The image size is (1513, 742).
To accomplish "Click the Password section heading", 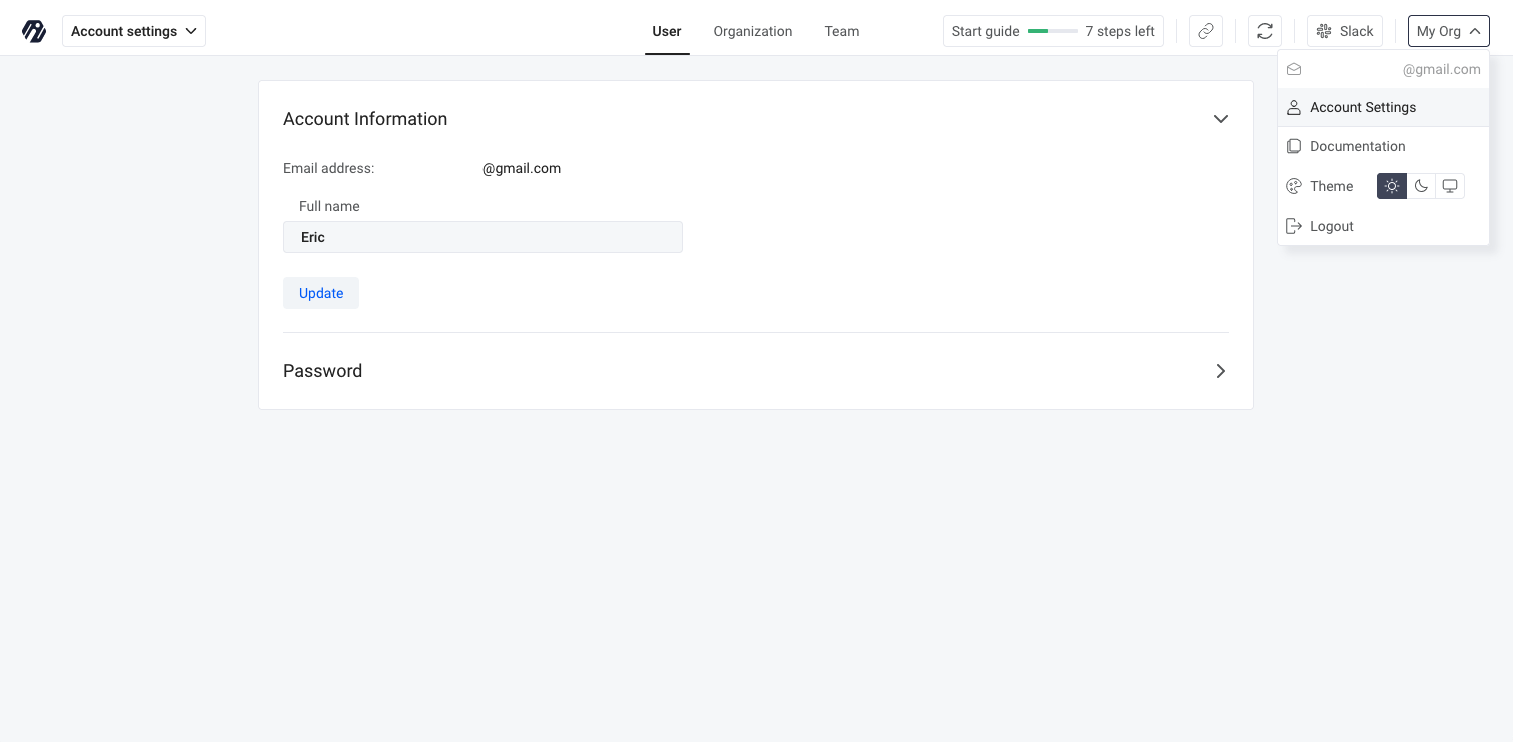I will (x=323, y=371).
